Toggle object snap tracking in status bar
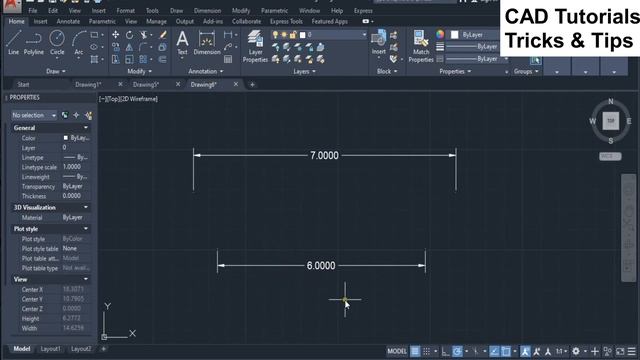Image resolution: width=640 pixels, height=360 pixels. (494, 351)
